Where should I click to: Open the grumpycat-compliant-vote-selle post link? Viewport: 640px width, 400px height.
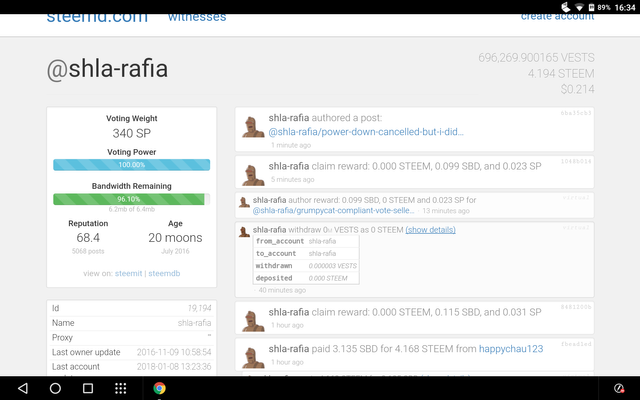tap(333, 211)
